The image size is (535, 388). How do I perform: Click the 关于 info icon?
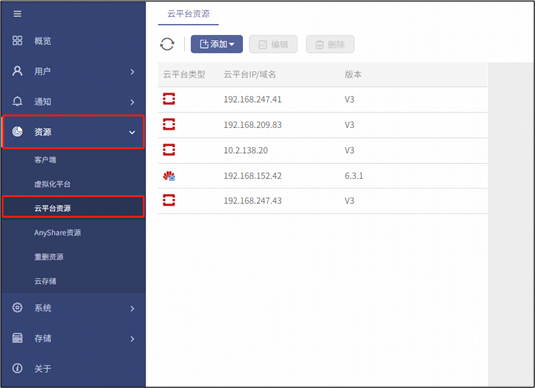[17, 368]
